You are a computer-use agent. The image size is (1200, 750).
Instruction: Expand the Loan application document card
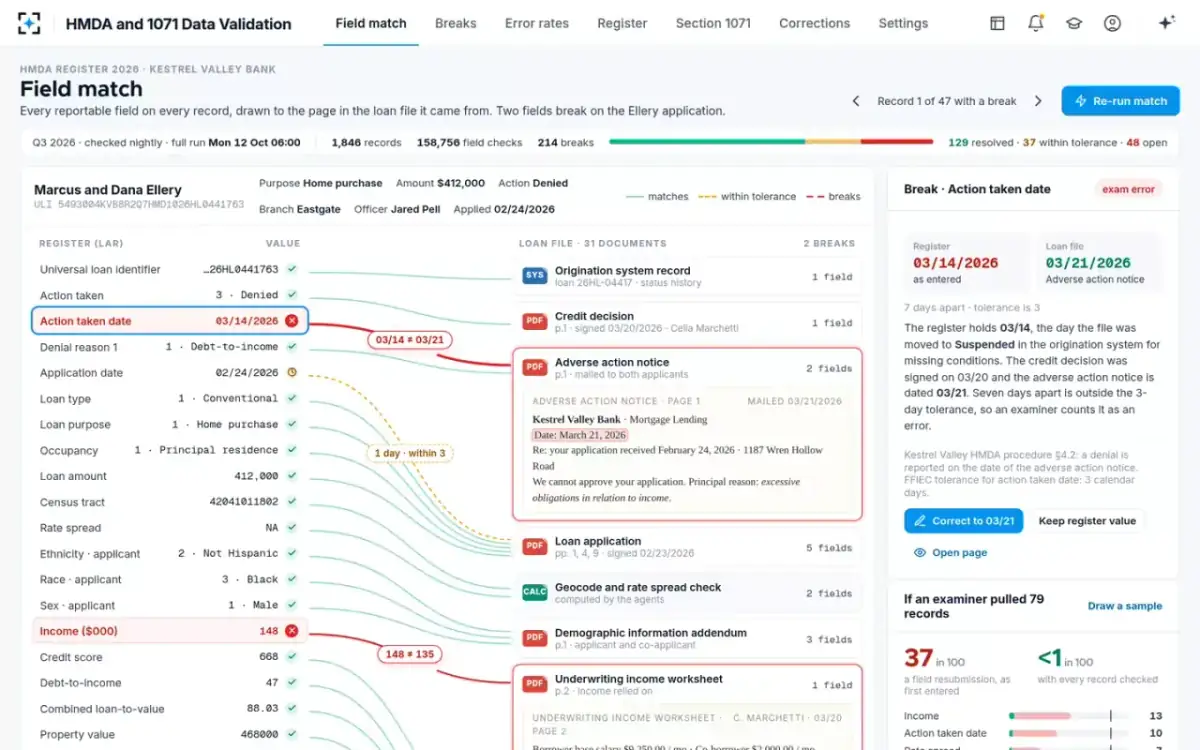(x=687, y=548)
